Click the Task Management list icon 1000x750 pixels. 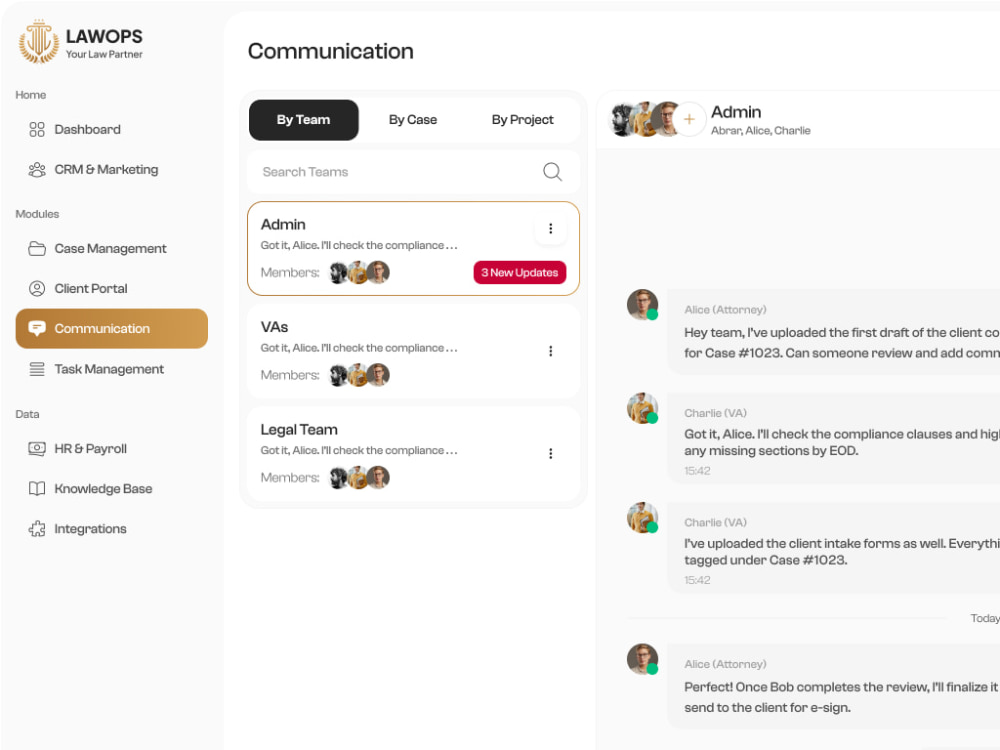pyautogui.click(x=37, y=369)
